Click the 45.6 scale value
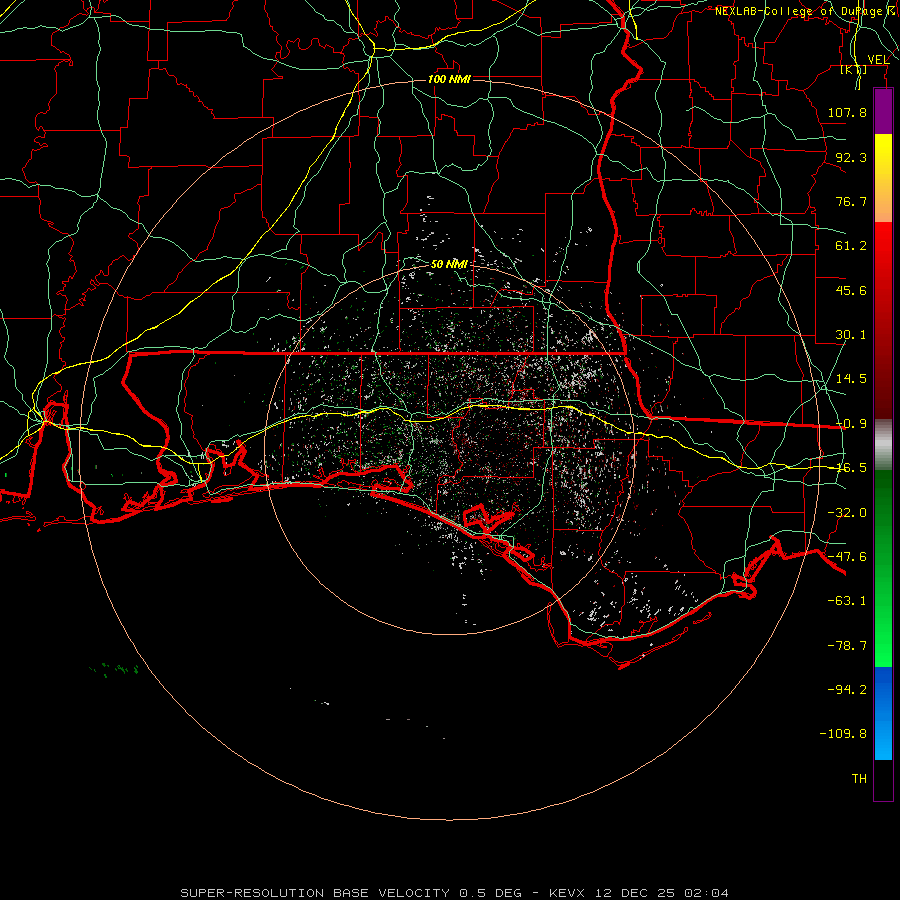Image resolution: width=900 pixels, height=900 pixels. pyautogui.click(x=851, y=290)
